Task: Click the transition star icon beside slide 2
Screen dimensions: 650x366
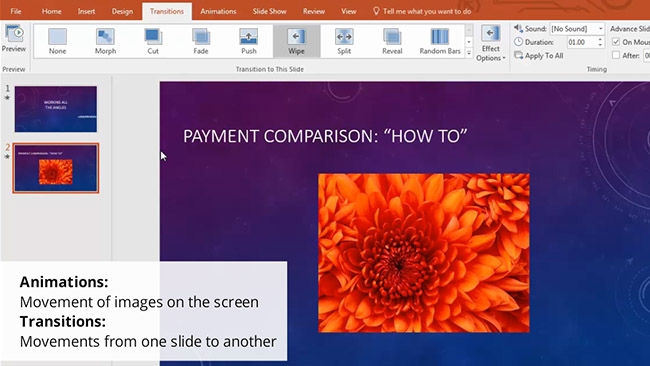Action: point(7,156)
